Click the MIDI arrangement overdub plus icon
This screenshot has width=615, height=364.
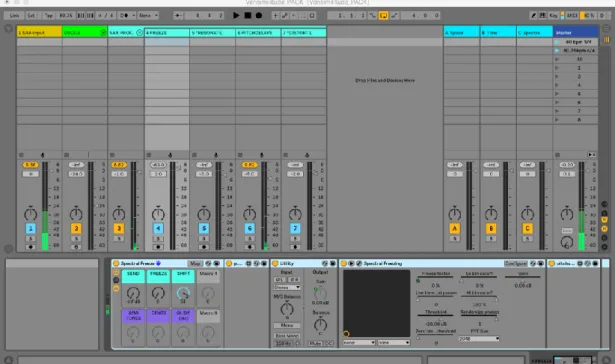pyautogui.click(x=275, y=15)
